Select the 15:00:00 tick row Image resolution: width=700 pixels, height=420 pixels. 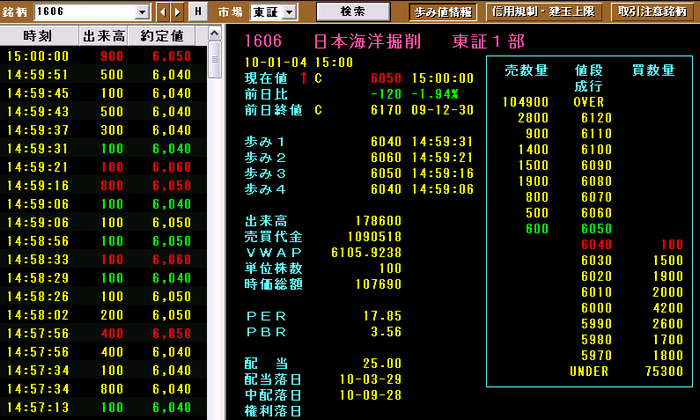pyautogui.click(x=103, y=56)
